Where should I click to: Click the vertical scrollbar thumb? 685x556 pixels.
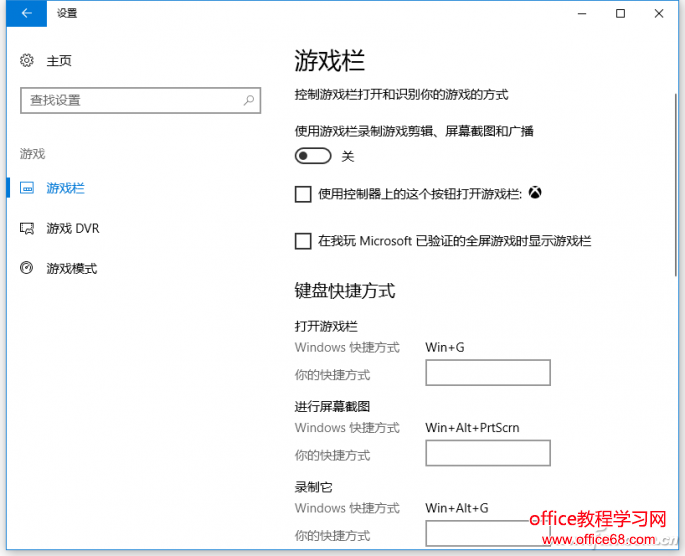pos(676,185)
